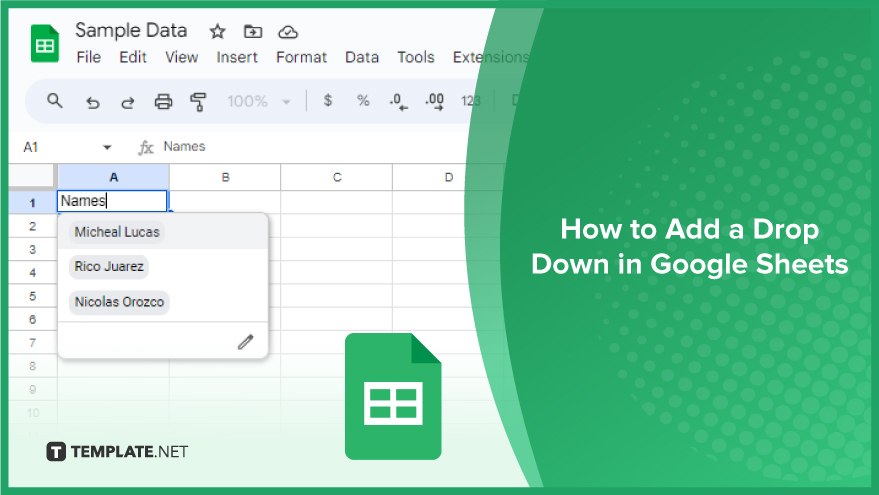Edit dropdown rules with pencil icon
Viewport: 879px width, 495px height.
[x=246, y=341]
